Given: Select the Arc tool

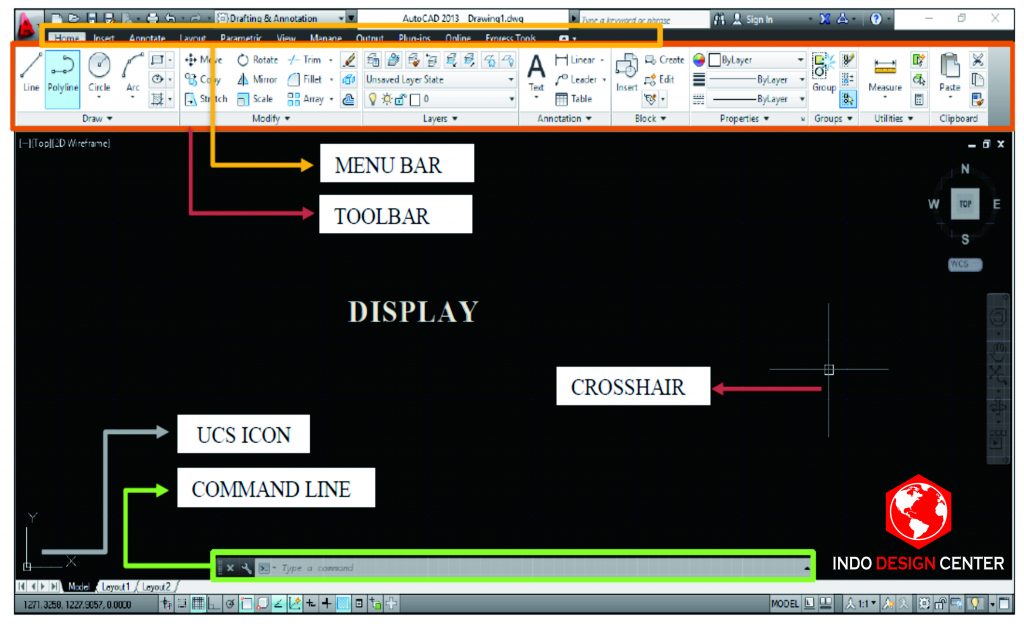Looking at the screenshot, I should coord(133,72).
